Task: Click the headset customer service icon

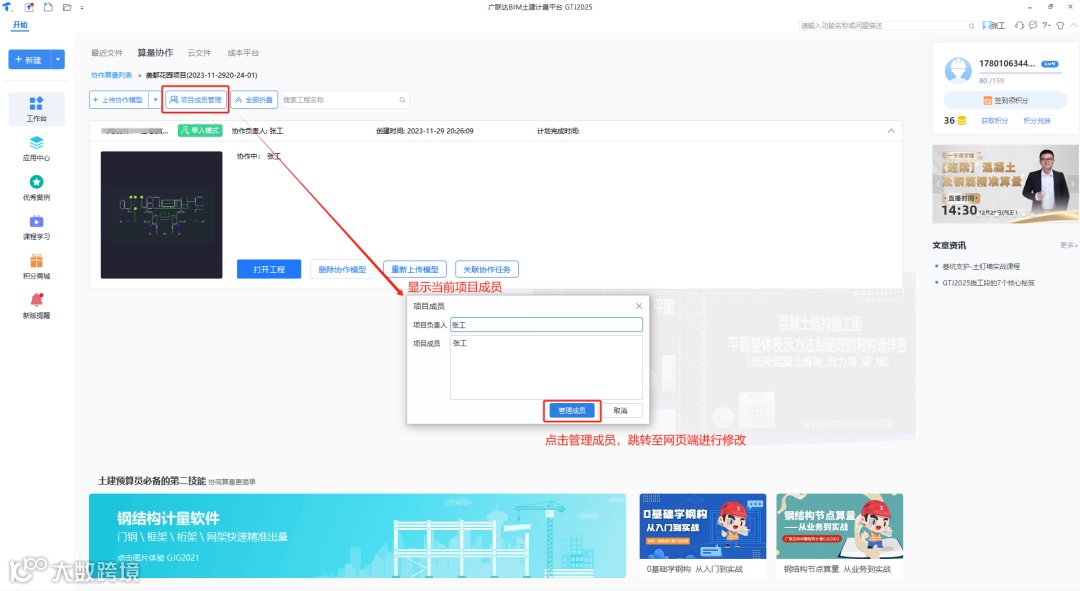Action: click(x=1019, y=25)
